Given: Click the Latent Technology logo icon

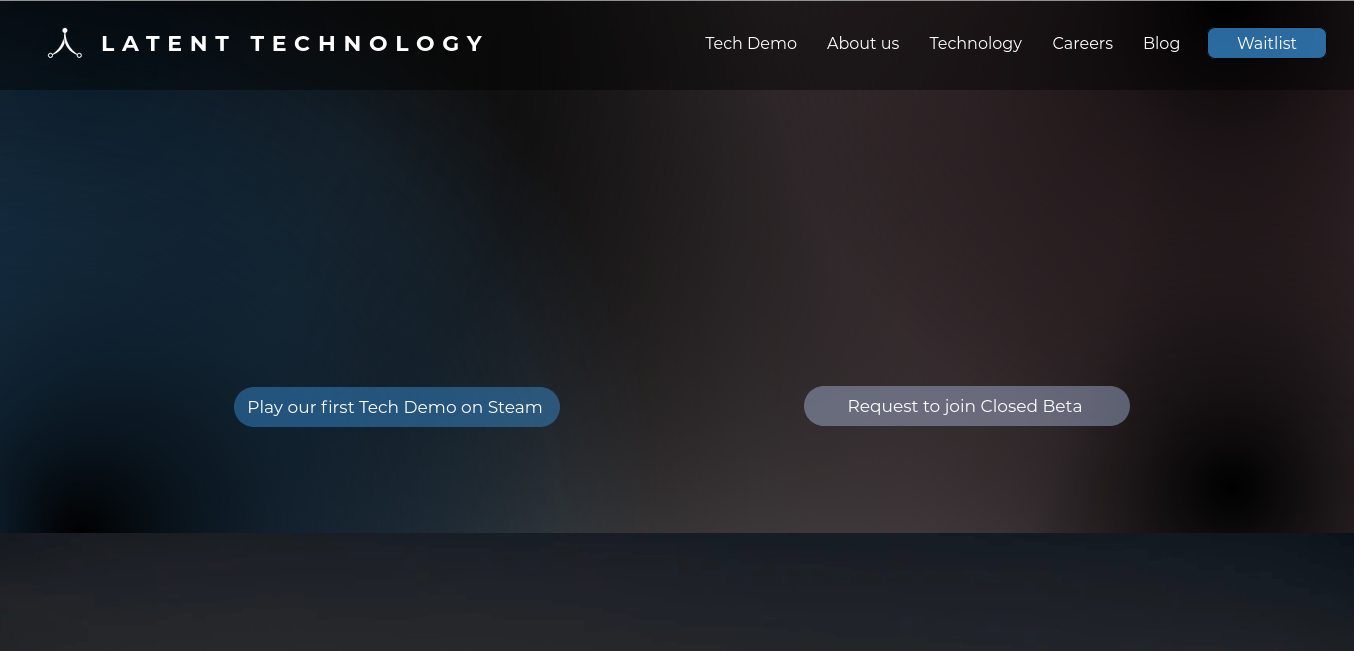Looking at the screenshot, I should click(65, 43).
